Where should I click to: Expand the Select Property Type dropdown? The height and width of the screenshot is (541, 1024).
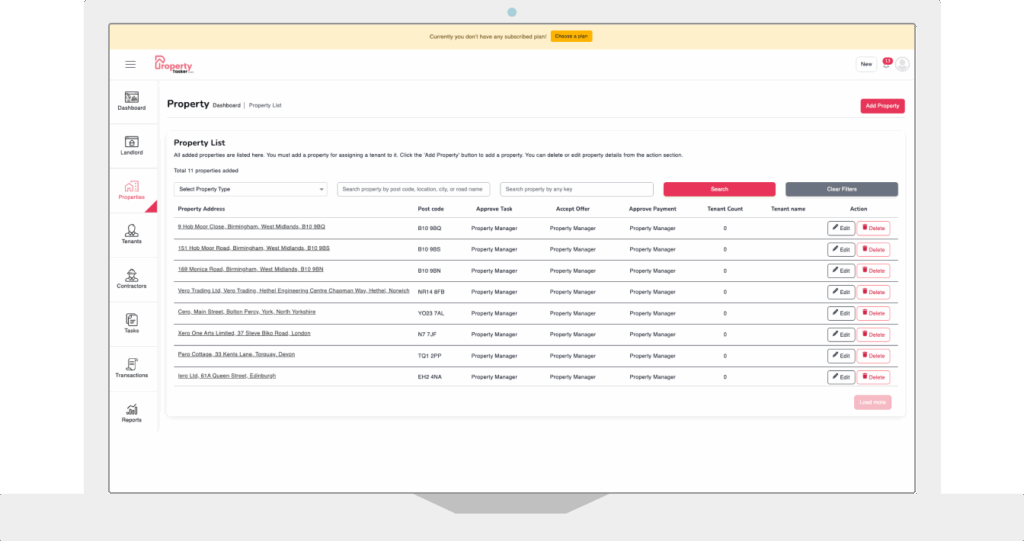pyautogui.click(x=250, y=189)
